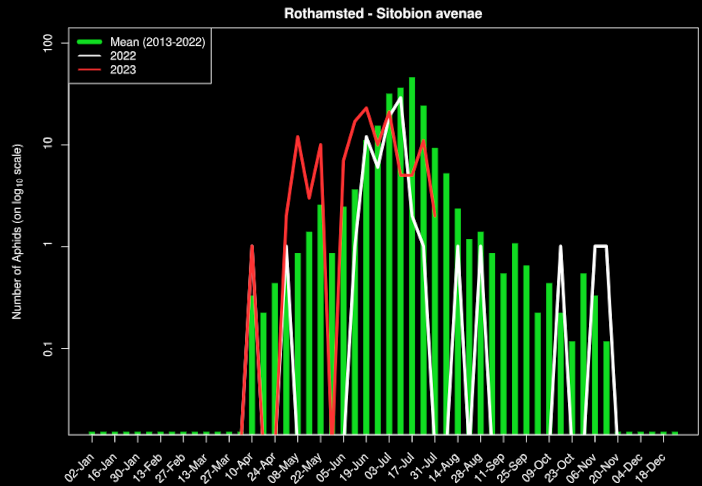Click the x-axis label '09-Oct'
Image resolution: width=702 pixels, height=486 pixels.
point(537,467)
